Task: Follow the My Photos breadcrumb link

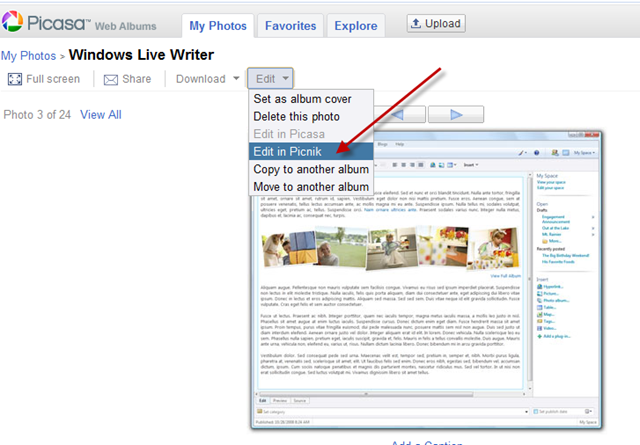Action: (28, 56)
